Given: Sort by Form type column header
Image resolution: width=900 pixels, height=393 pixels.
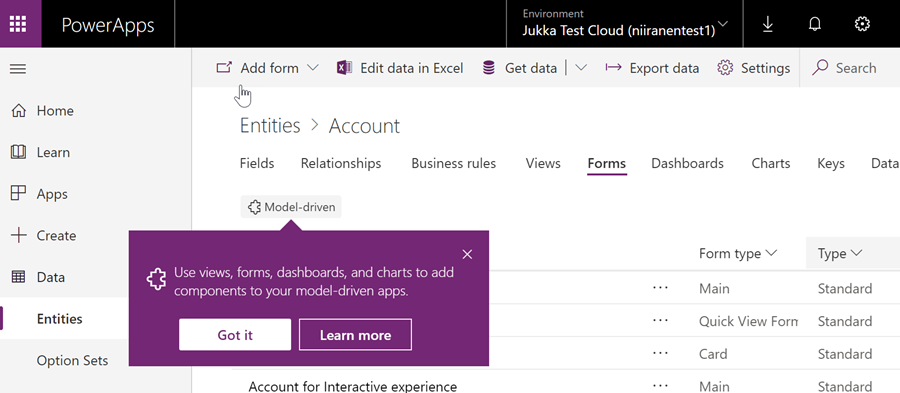Looking at the screenshot, I should [738, 254].
